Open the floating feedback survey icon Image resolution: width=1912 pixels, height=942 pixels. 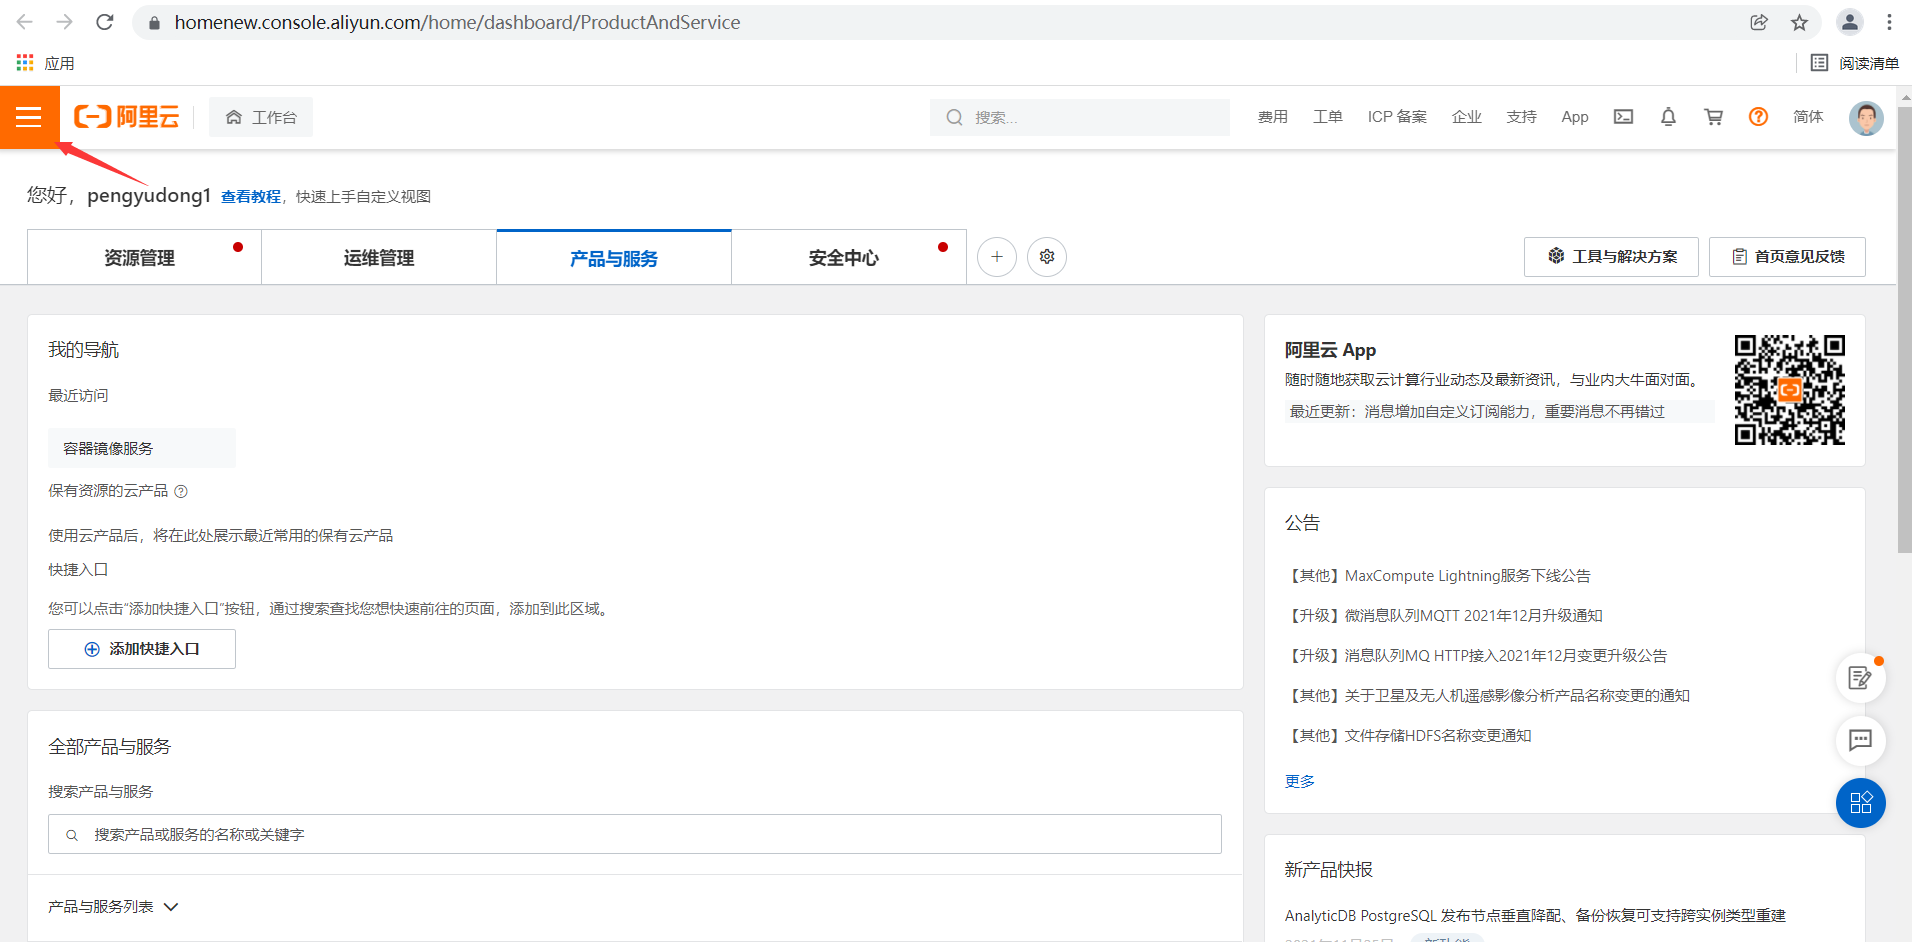tap(1860, 678)
